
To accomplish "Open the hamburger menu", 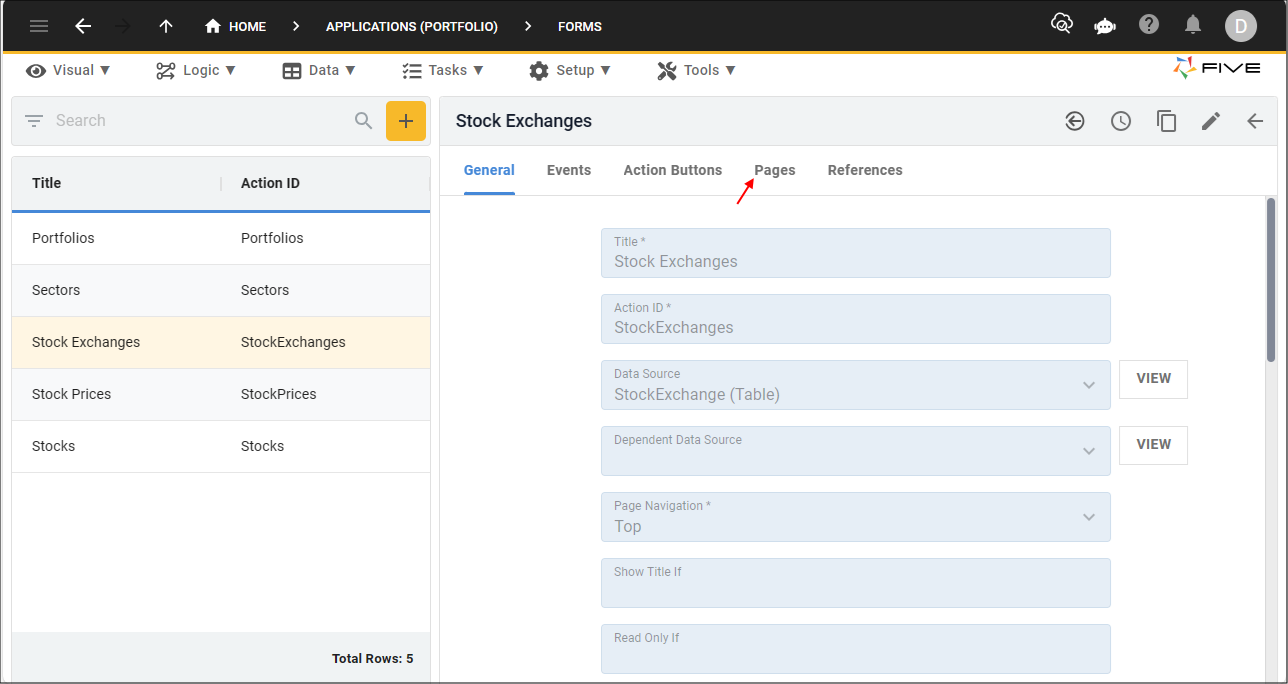I will tap(39, 26).
